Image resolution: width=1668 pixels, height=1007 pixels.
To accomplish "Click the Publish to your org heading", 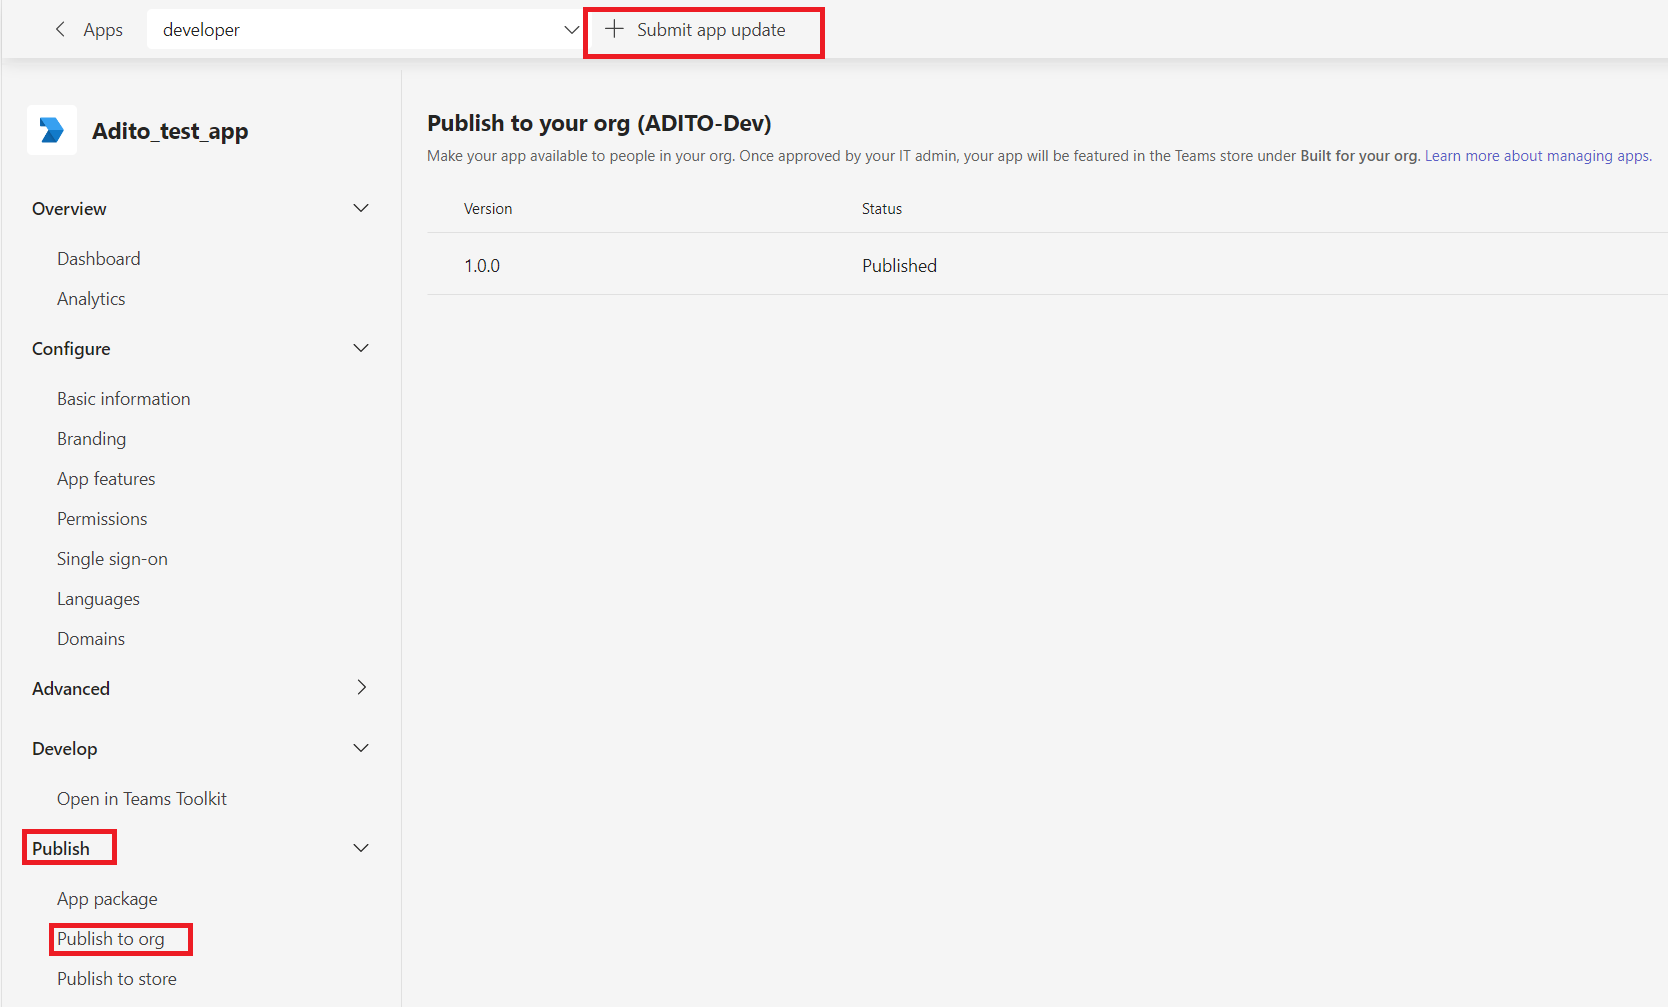I will (599, 123).
